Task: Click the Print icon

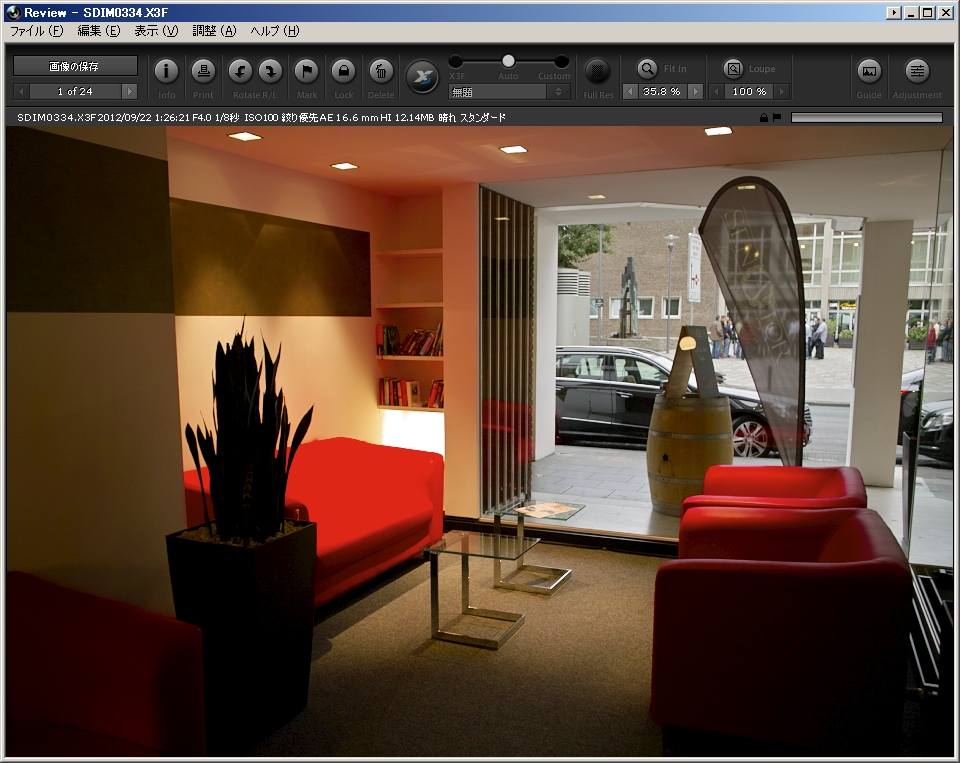Action: tap(204, 72)
